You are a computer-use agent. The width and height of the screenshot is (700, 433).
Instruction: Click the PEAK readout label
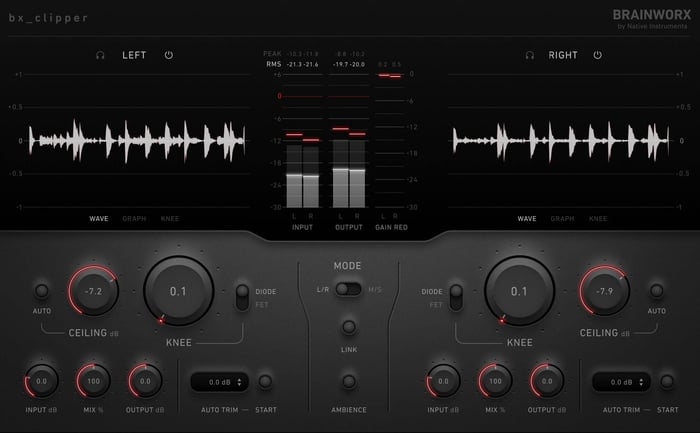coord(272,54)
